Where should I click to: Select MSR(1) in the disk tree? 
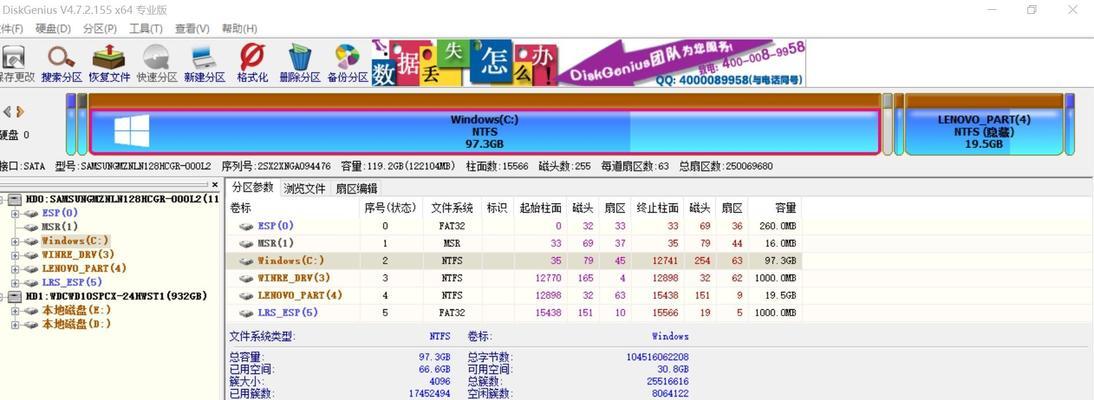(x=60, y=227)
